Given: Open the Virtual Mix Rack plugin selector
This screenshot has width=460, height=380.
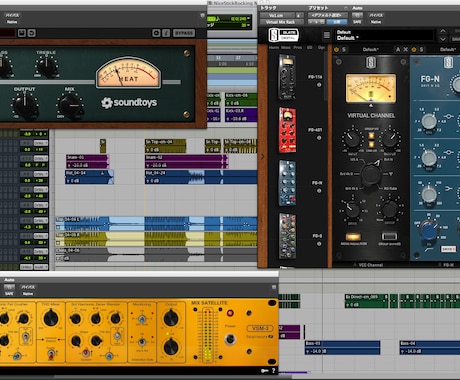Looking at the screenshot, I should click(x=282, y=22).
